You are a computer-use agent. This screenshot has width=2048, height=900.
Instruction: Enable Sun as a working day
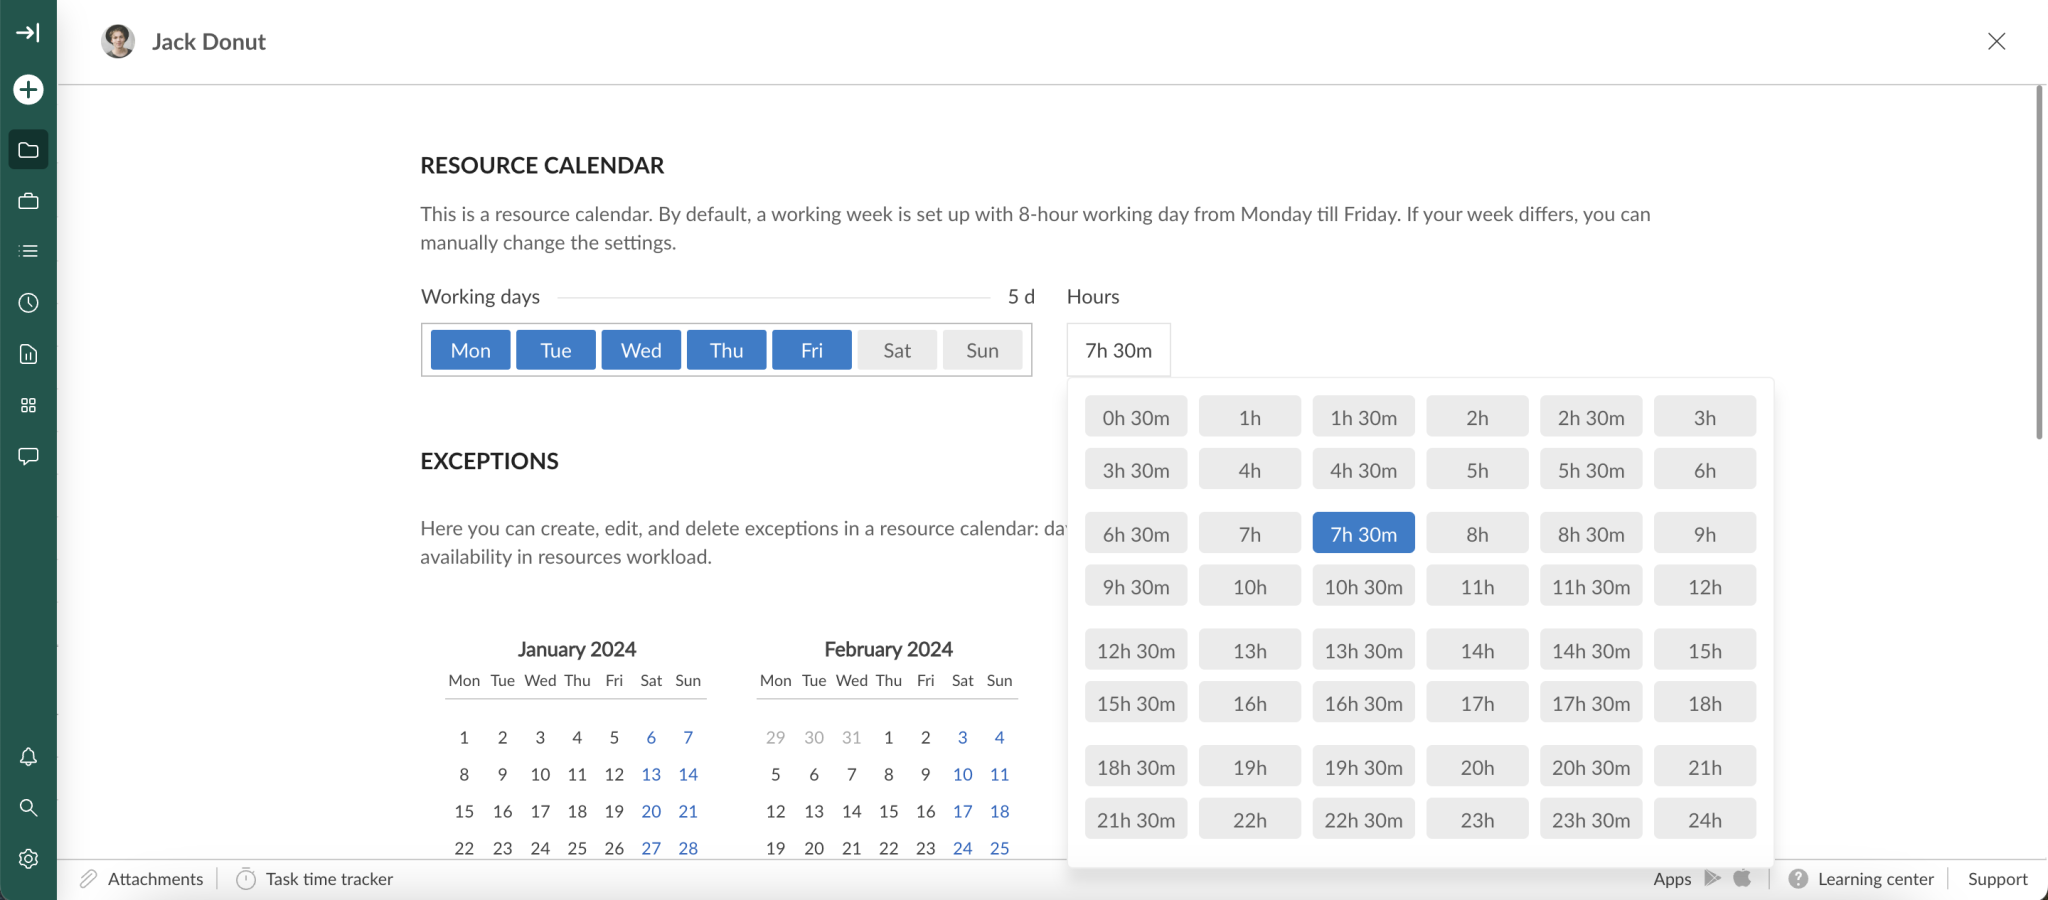click(x=983, y=350)
